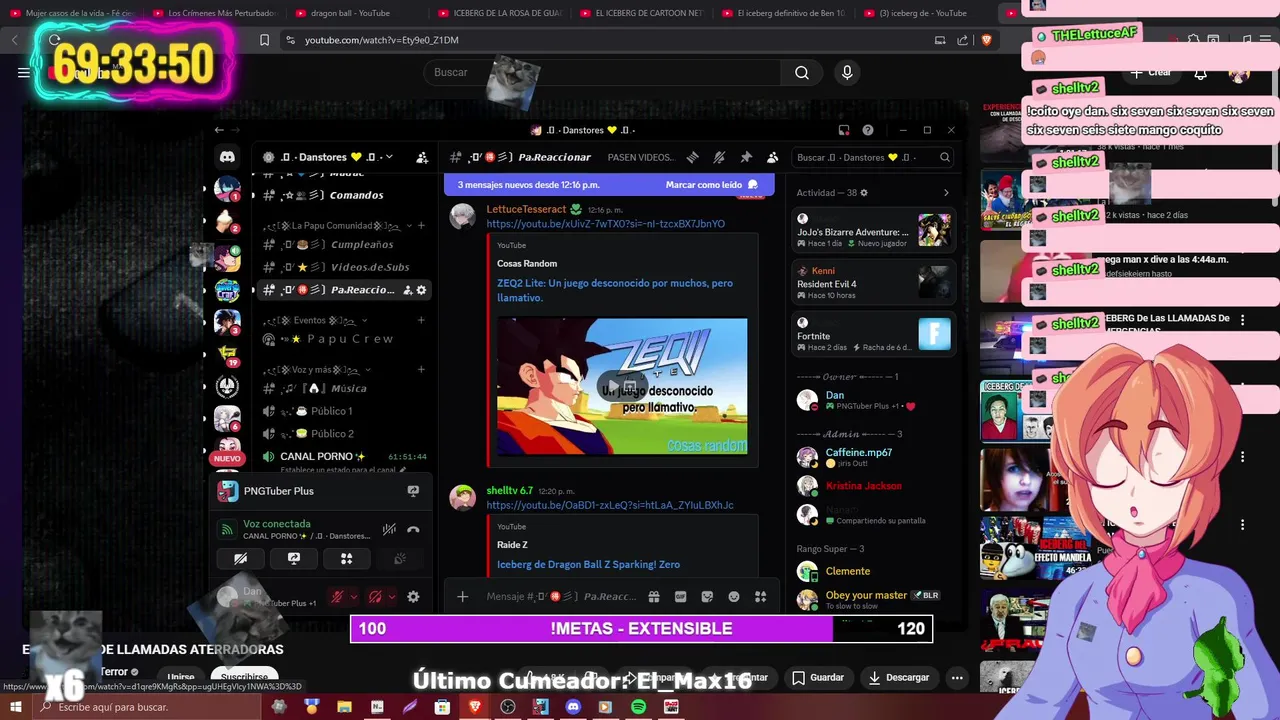This screenshot has height=720, width=1280.
Task: Open the sticker picker in message bar
Action: 707,597
